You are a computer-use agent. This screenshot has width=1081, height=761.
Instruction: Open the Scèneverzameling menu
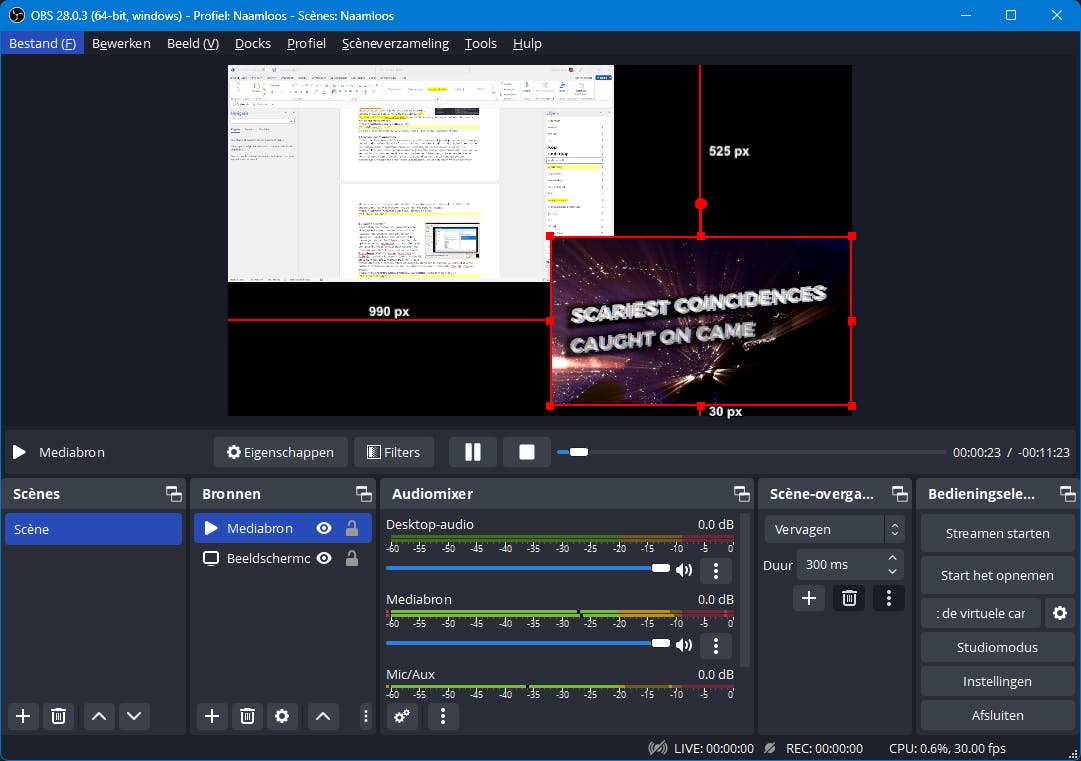(395, 44)
